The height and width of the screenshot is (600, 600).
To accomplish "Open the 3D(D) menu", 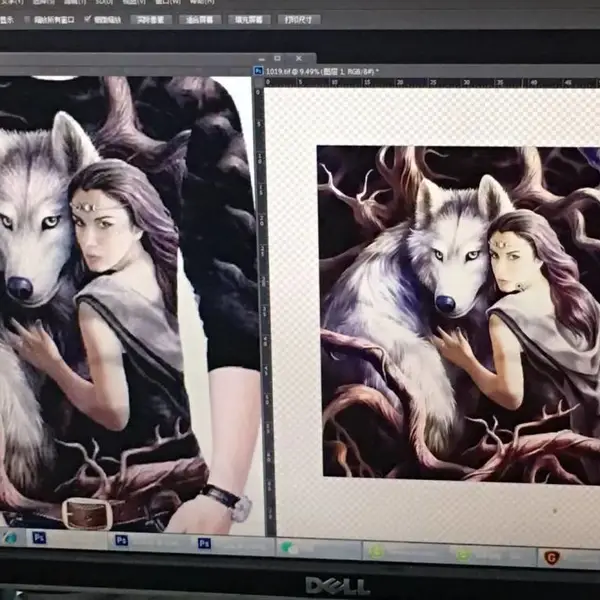I will 104,2.
